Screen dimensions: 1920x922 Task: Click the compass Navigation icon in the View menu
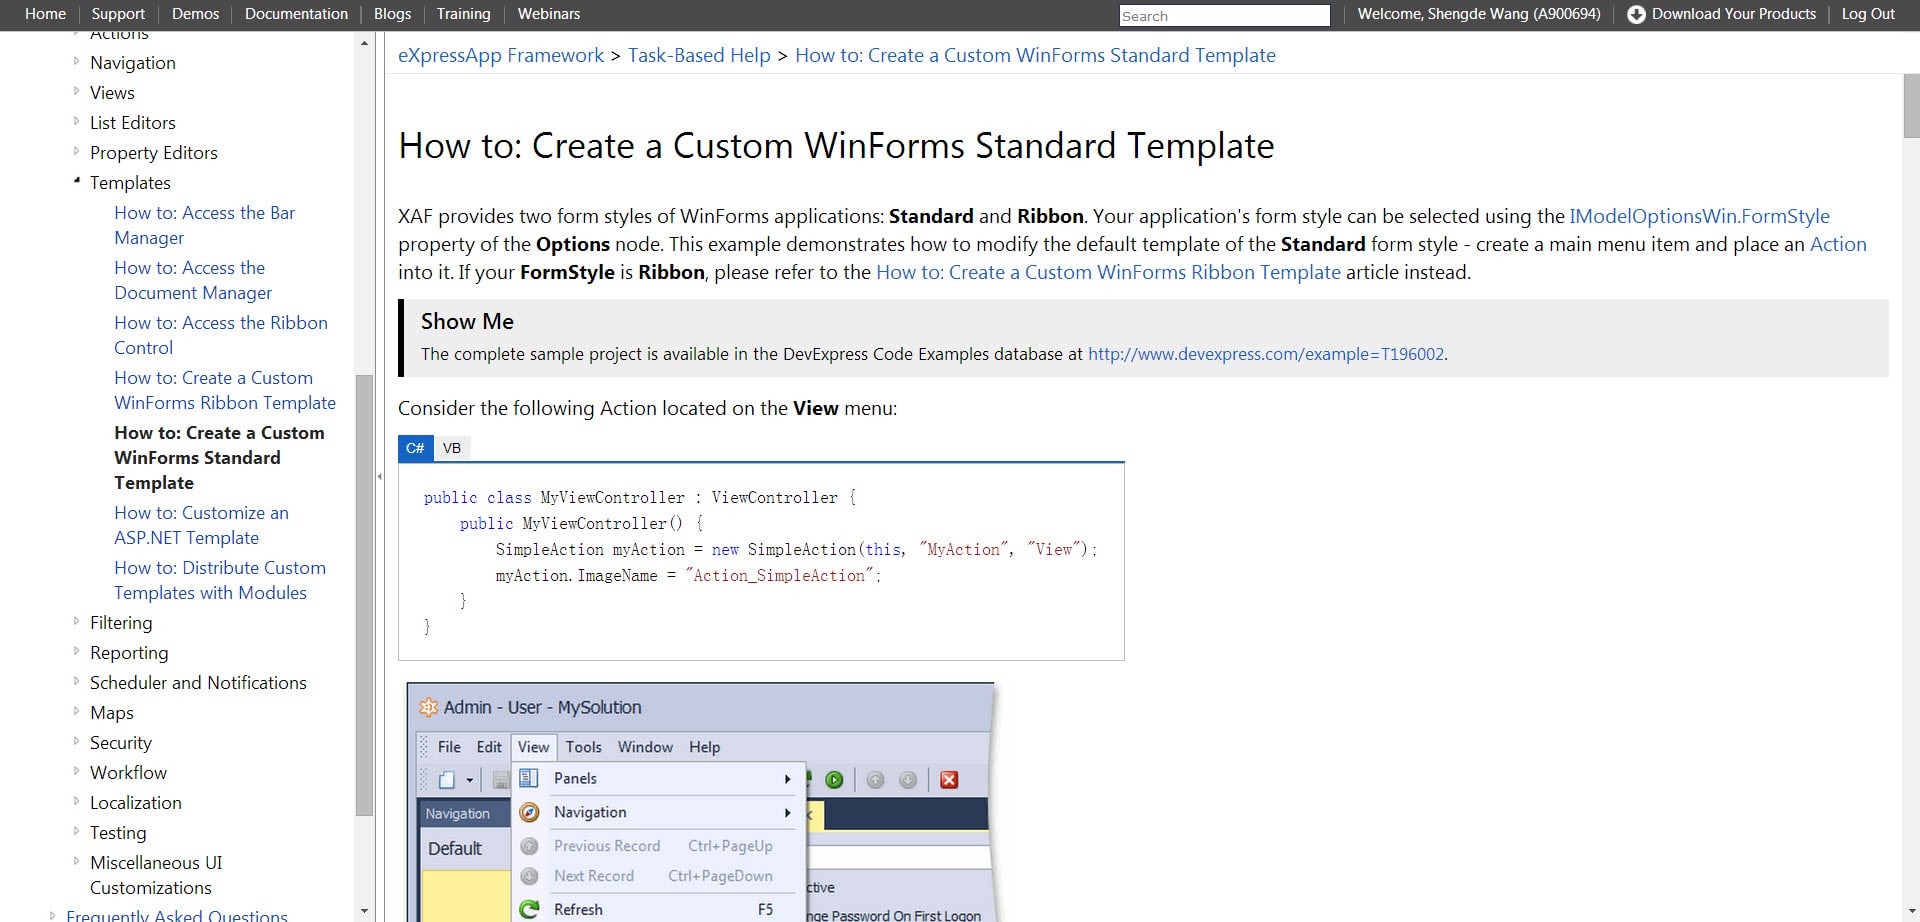529,812
